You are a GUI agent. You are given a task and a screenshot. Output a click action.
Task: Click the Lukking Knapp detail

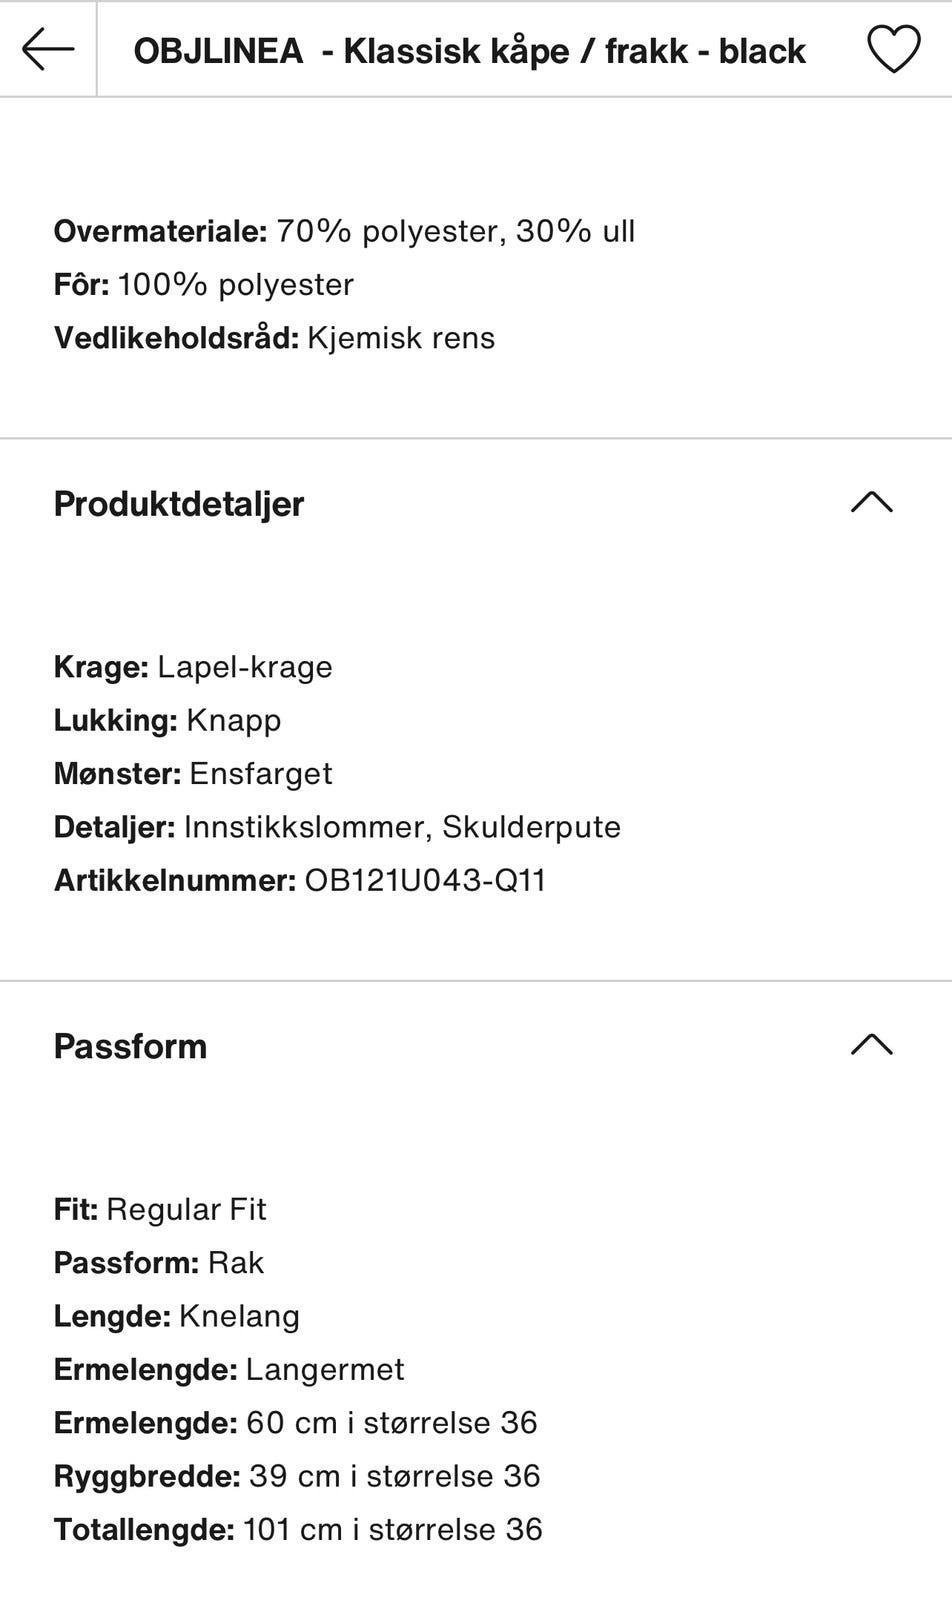(167, 720)
